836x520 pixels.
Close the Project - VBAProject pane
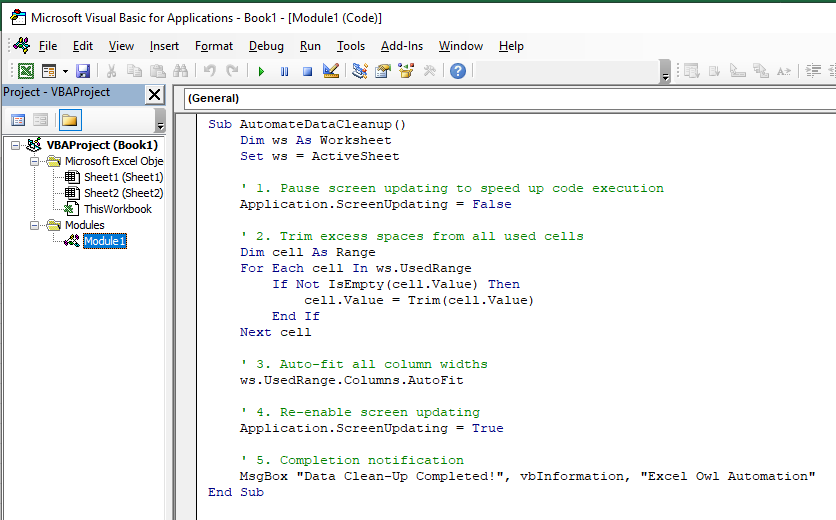tap(155, 95)
